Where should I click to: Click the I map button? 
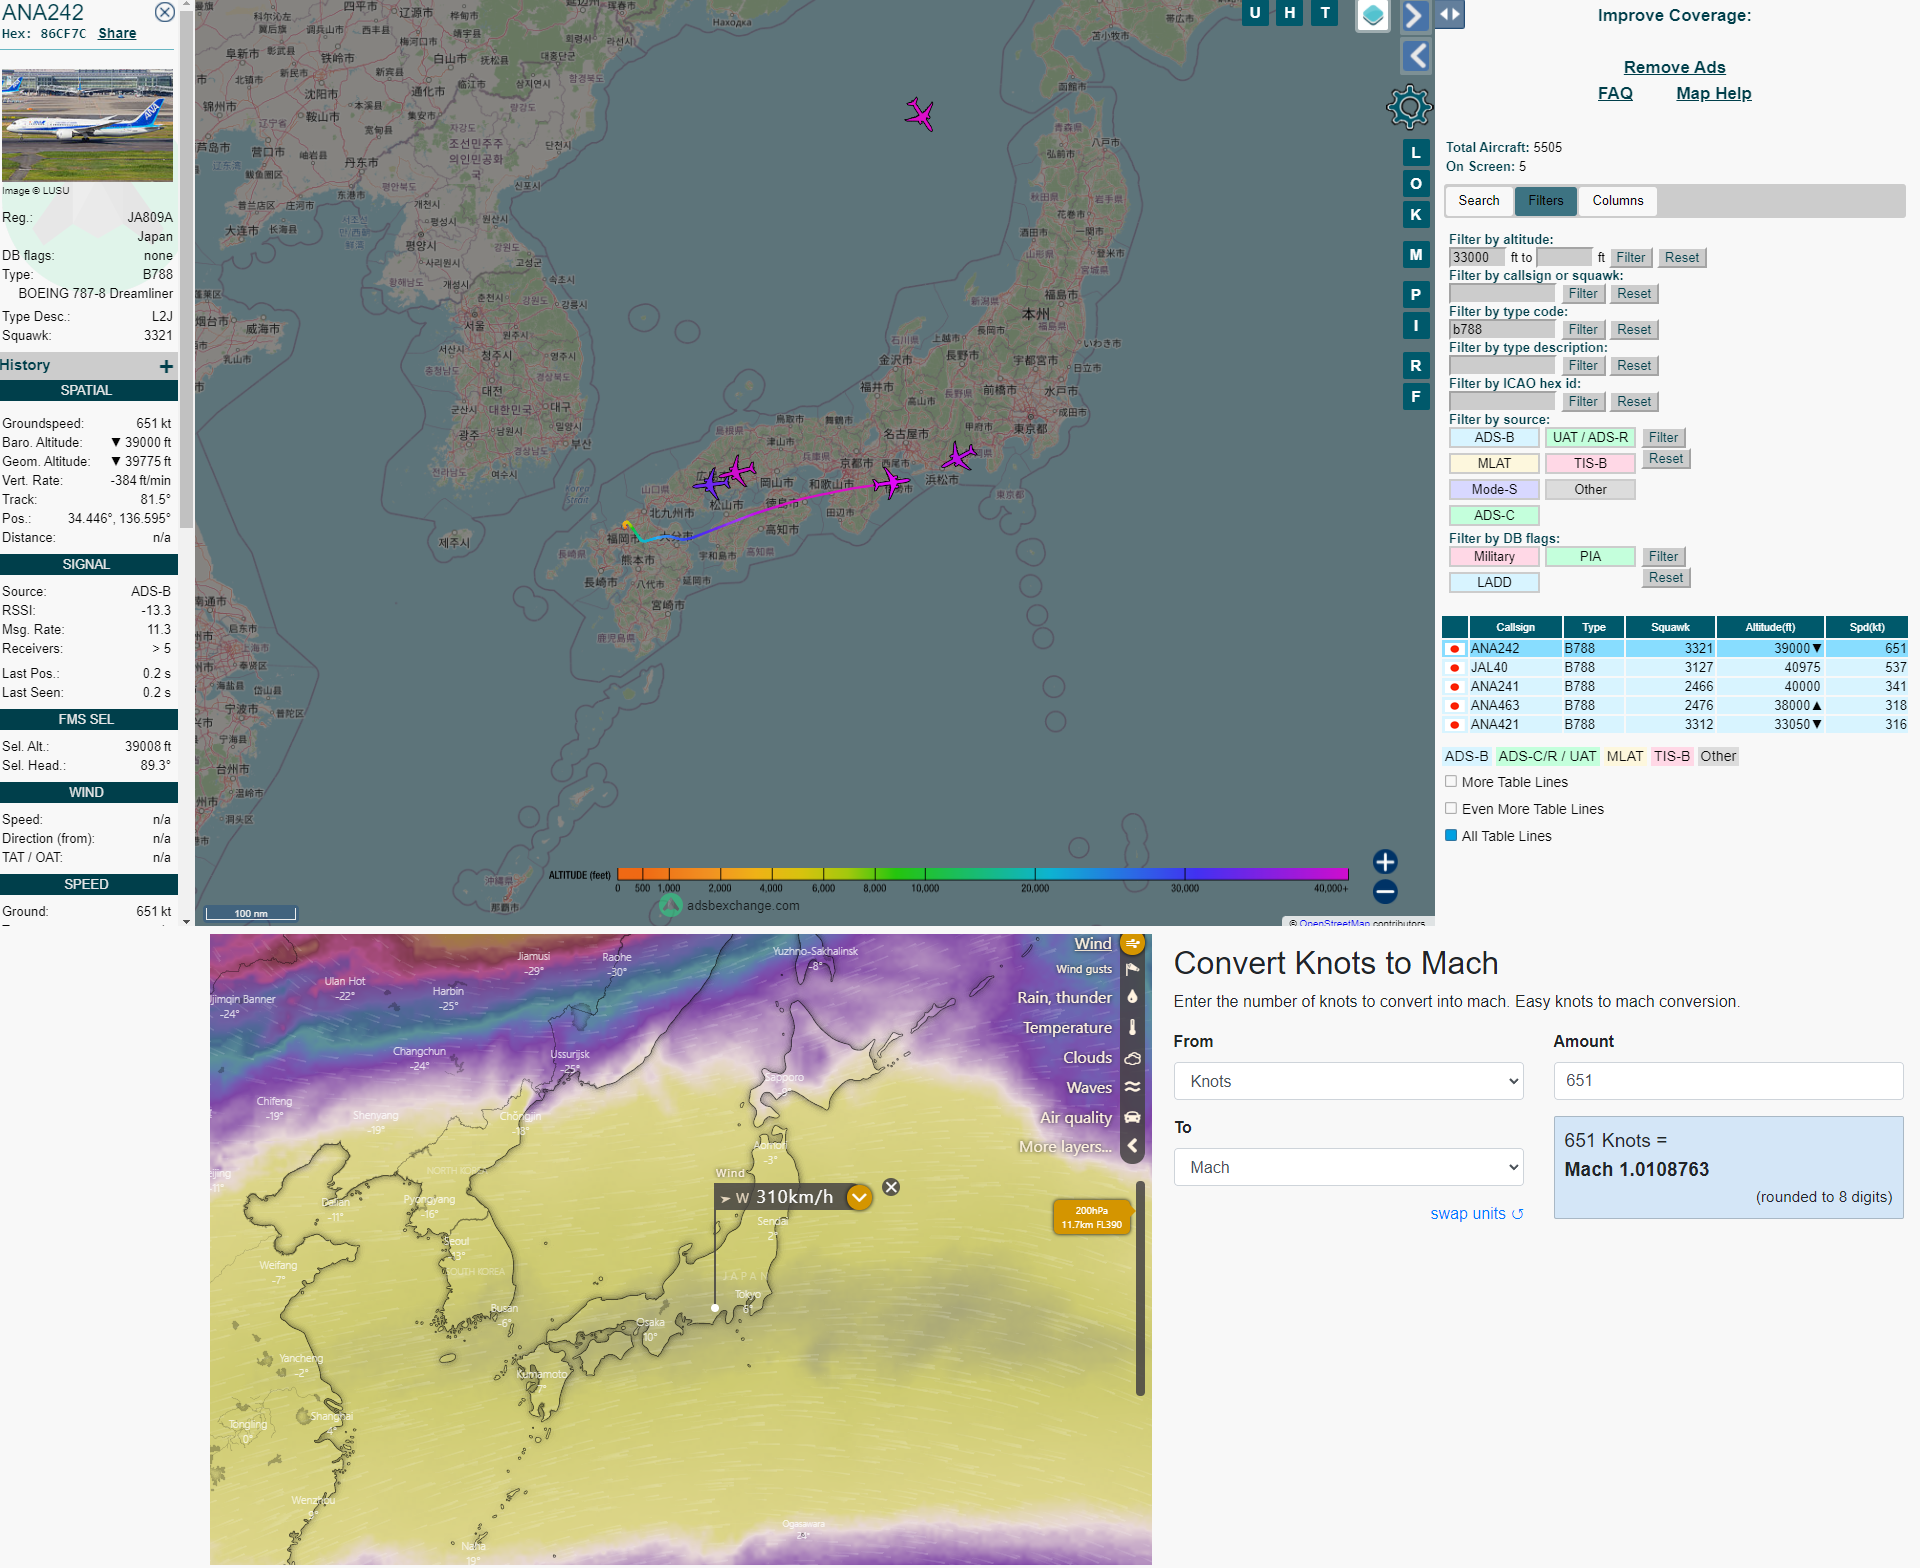1416,326
